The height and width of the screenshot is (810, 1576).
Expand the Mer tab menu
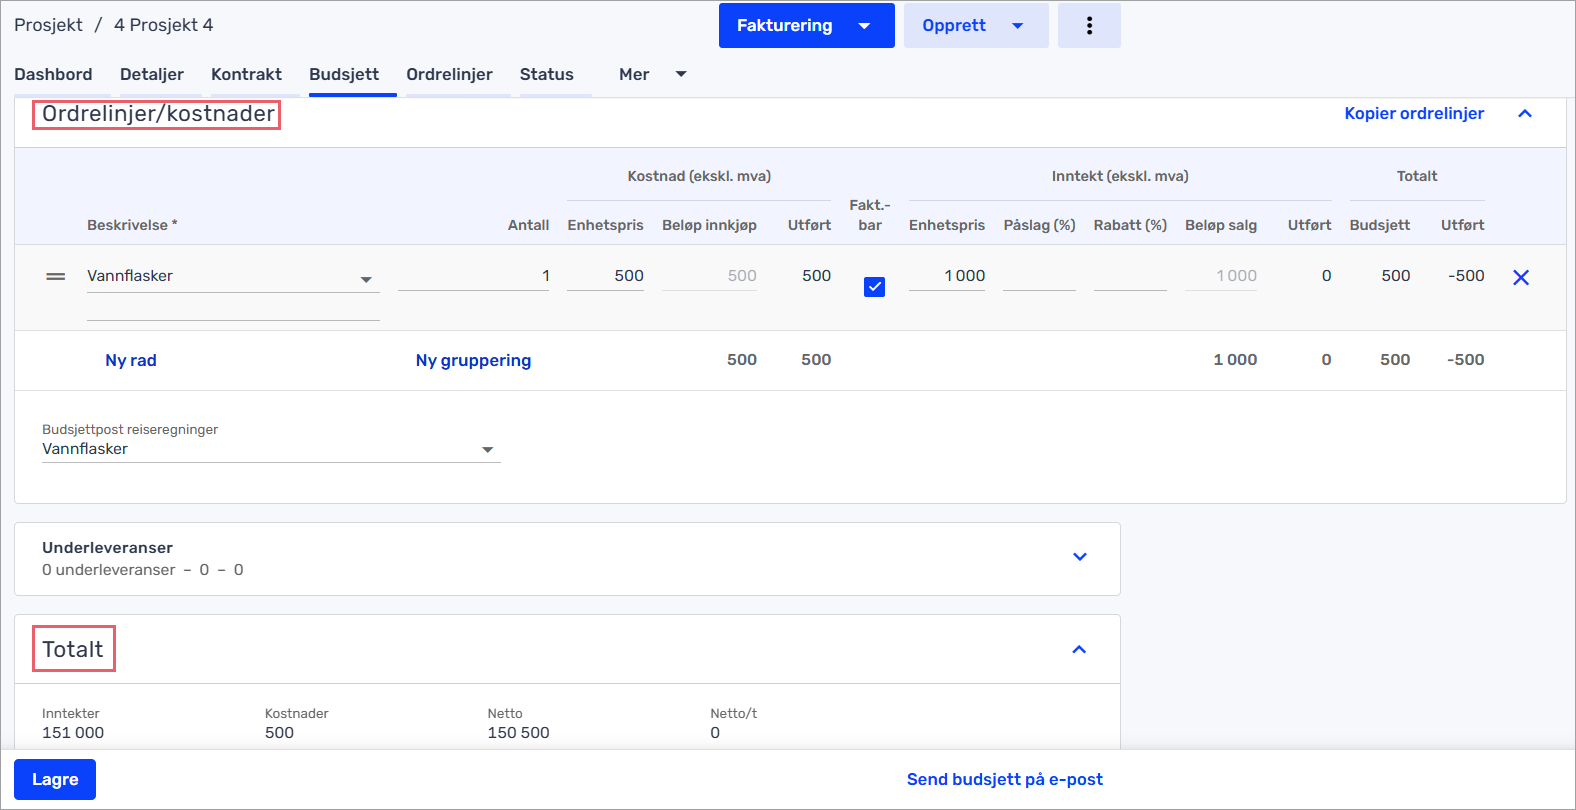coord(652,74)
